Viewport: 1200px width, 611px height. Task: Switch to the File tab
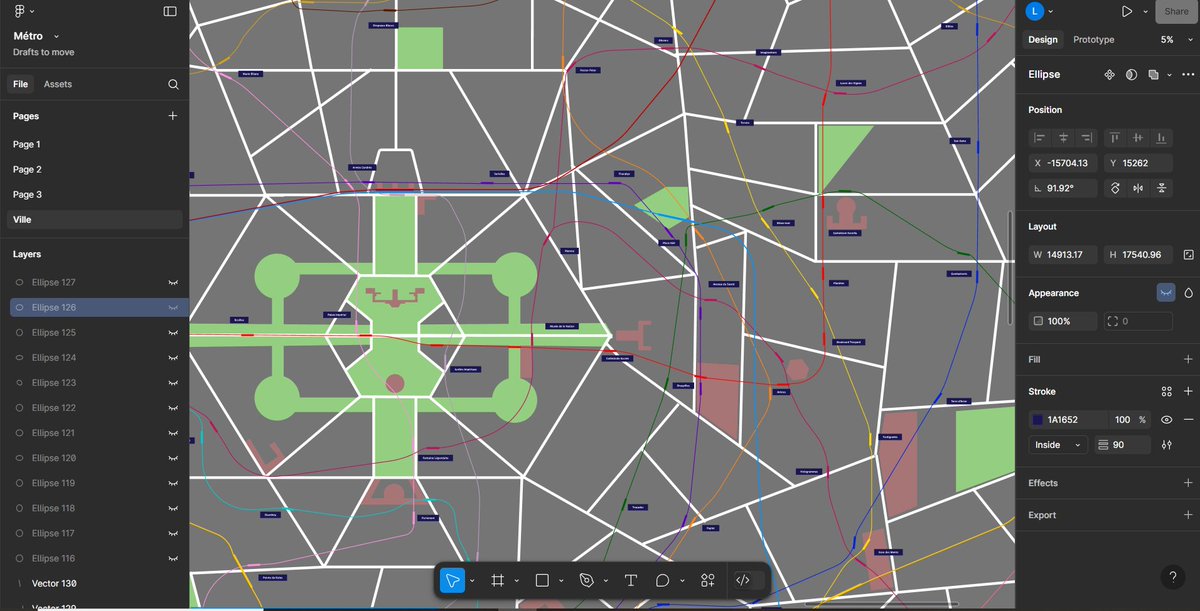[20, 85]
